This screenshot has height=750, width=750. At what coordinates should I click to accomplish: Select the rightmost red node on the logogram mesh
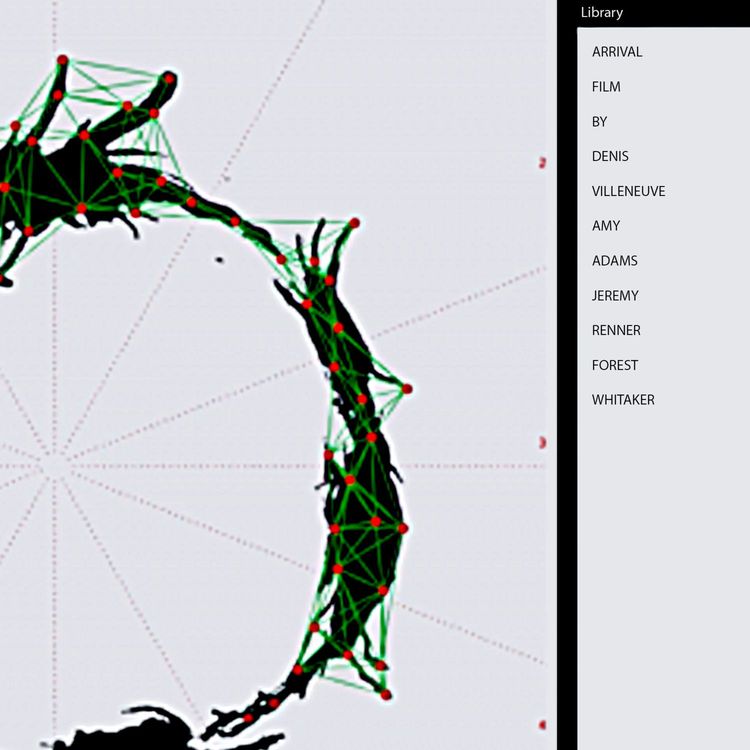tap(407, 389)
